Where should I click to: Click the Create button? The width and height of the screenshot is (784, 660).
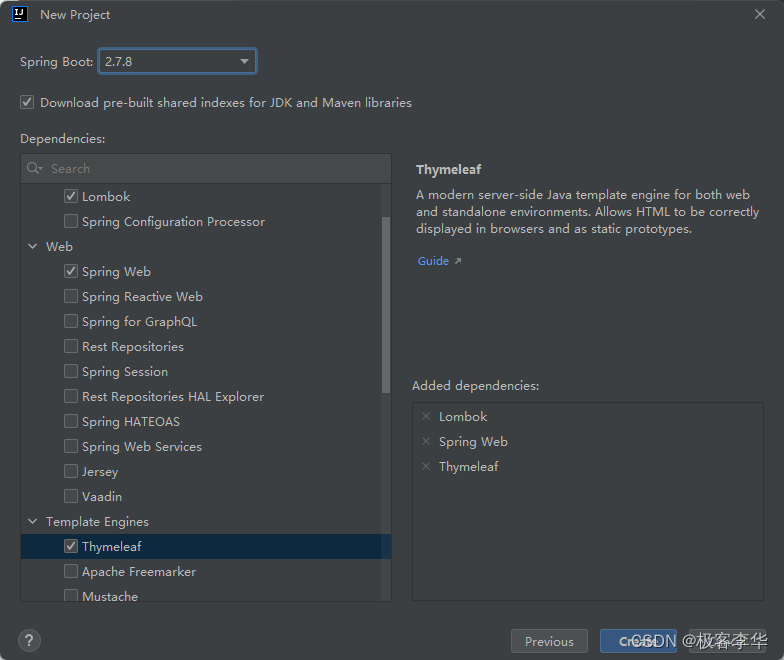click(638, 641)
